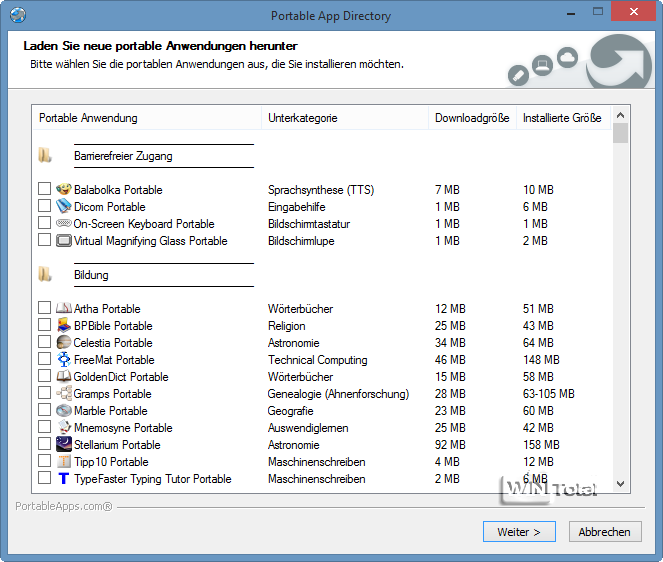This screenshot has width=663, height=562.
Task: Click the Dicom Portable app icon
Action: click(x=63, y=206)
